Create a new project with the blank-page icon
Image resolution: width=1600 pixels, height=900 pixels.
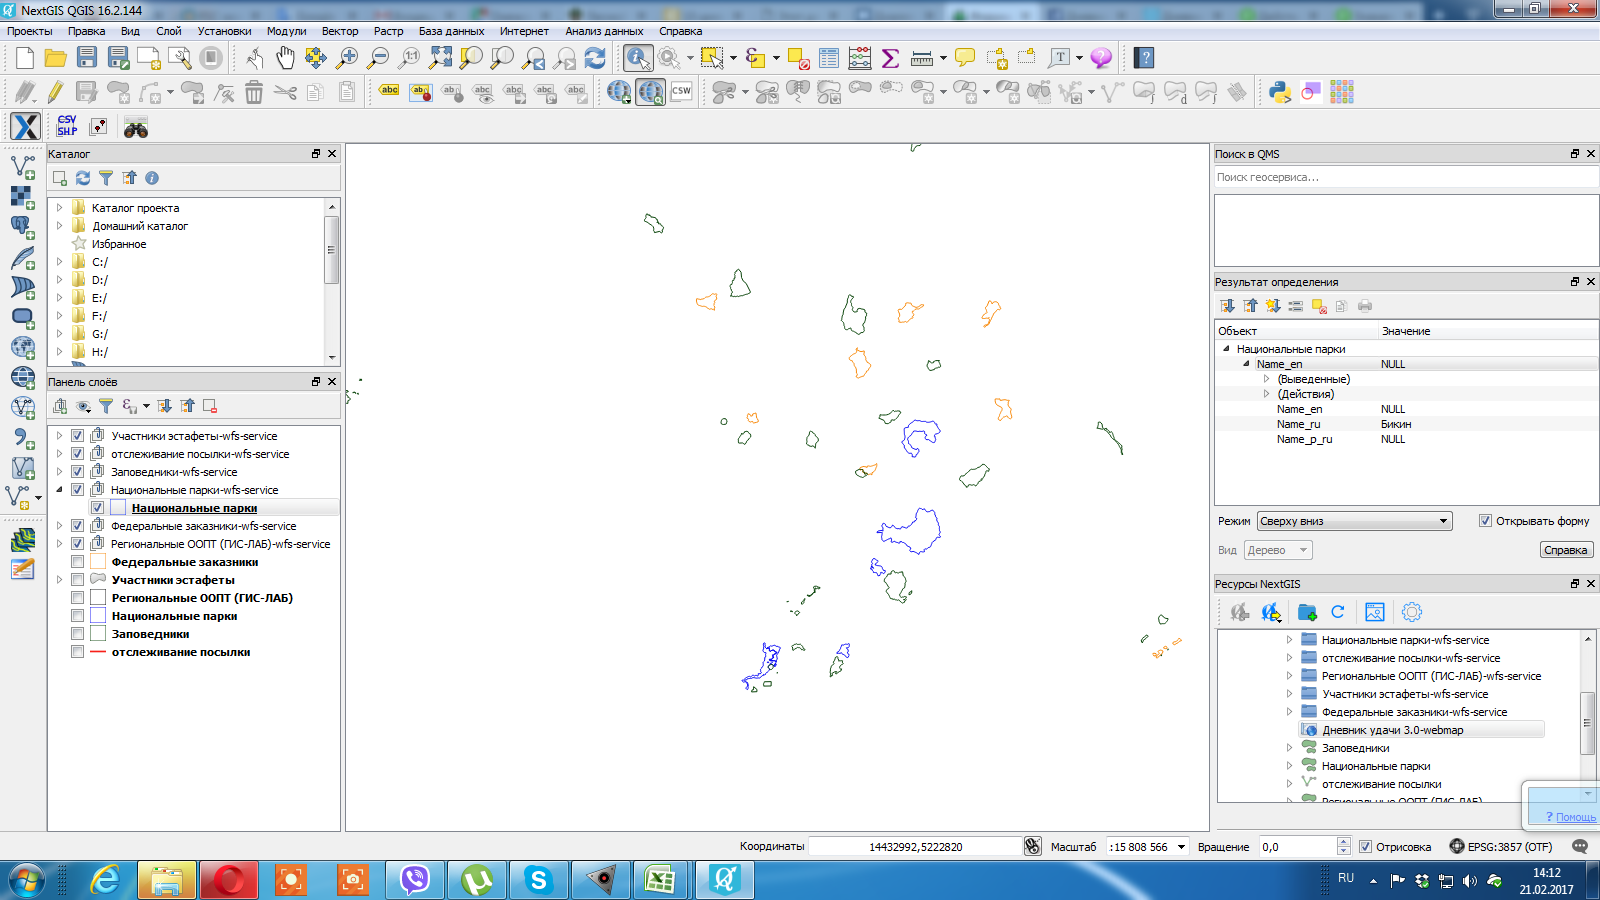pos(24,58)
